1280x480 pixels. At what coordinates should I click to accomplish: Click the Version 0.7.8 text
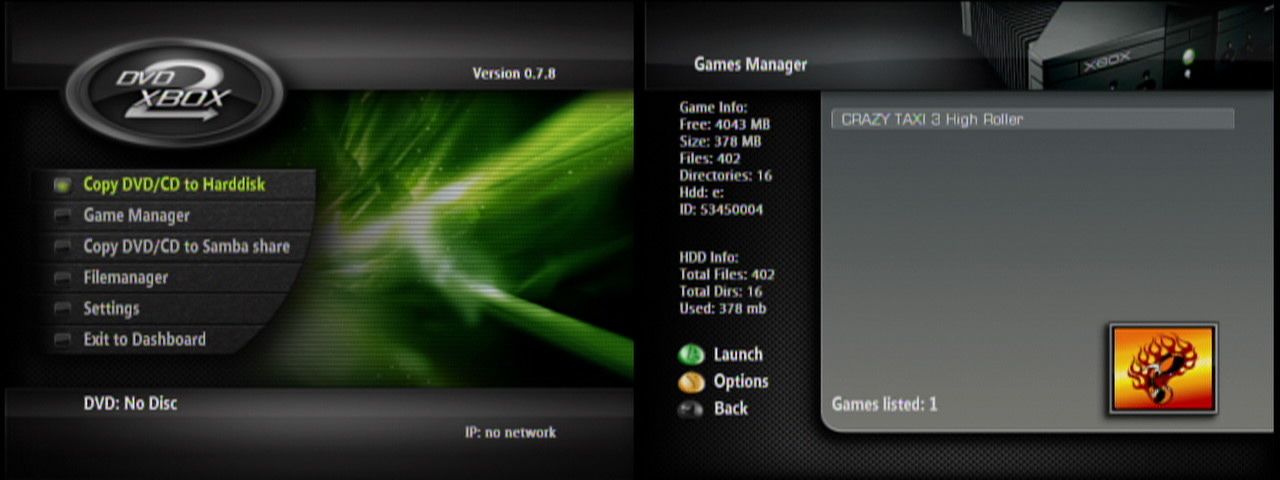(514, 73)
